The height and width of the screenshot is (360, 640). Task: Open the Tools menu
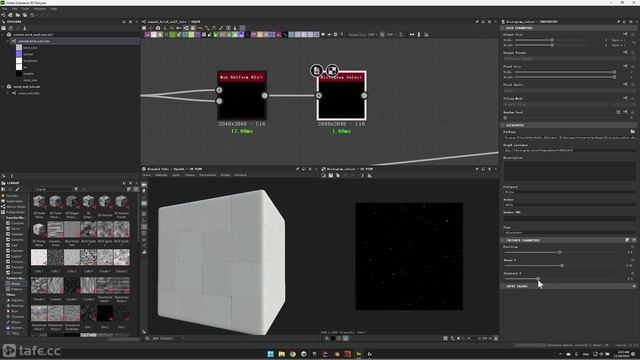pos(25,9)
